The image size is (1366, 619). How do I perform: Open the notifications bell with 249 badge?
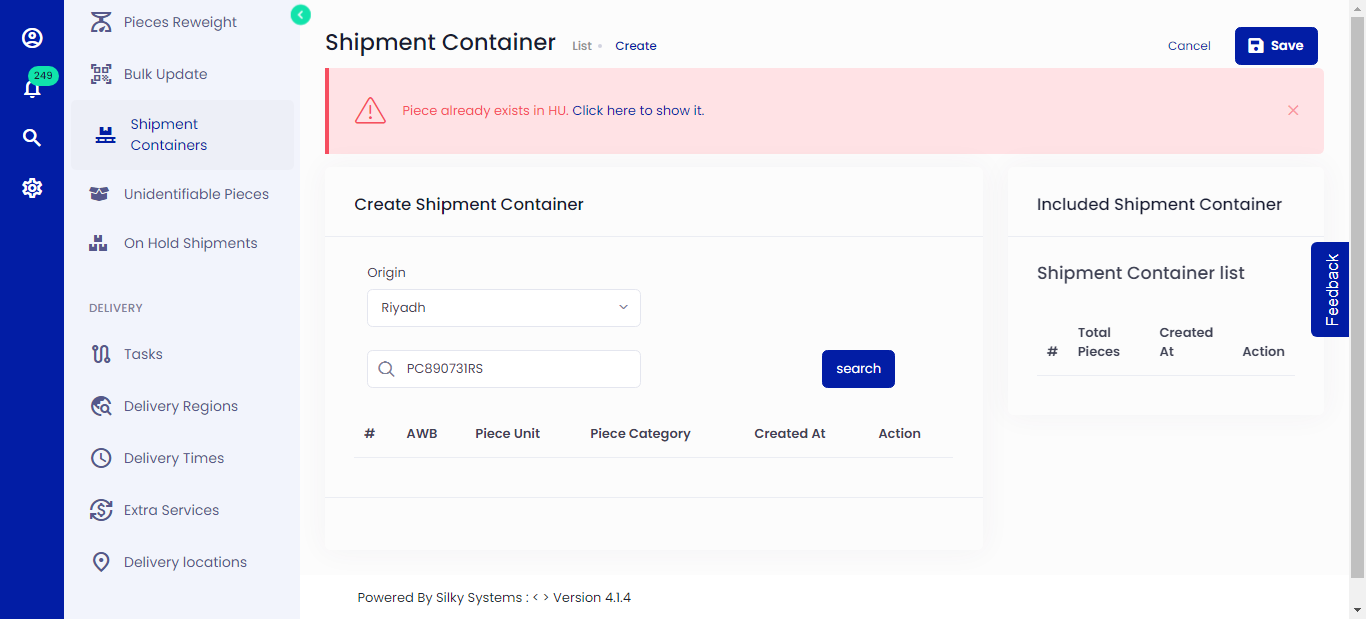(x=32, y=85)
